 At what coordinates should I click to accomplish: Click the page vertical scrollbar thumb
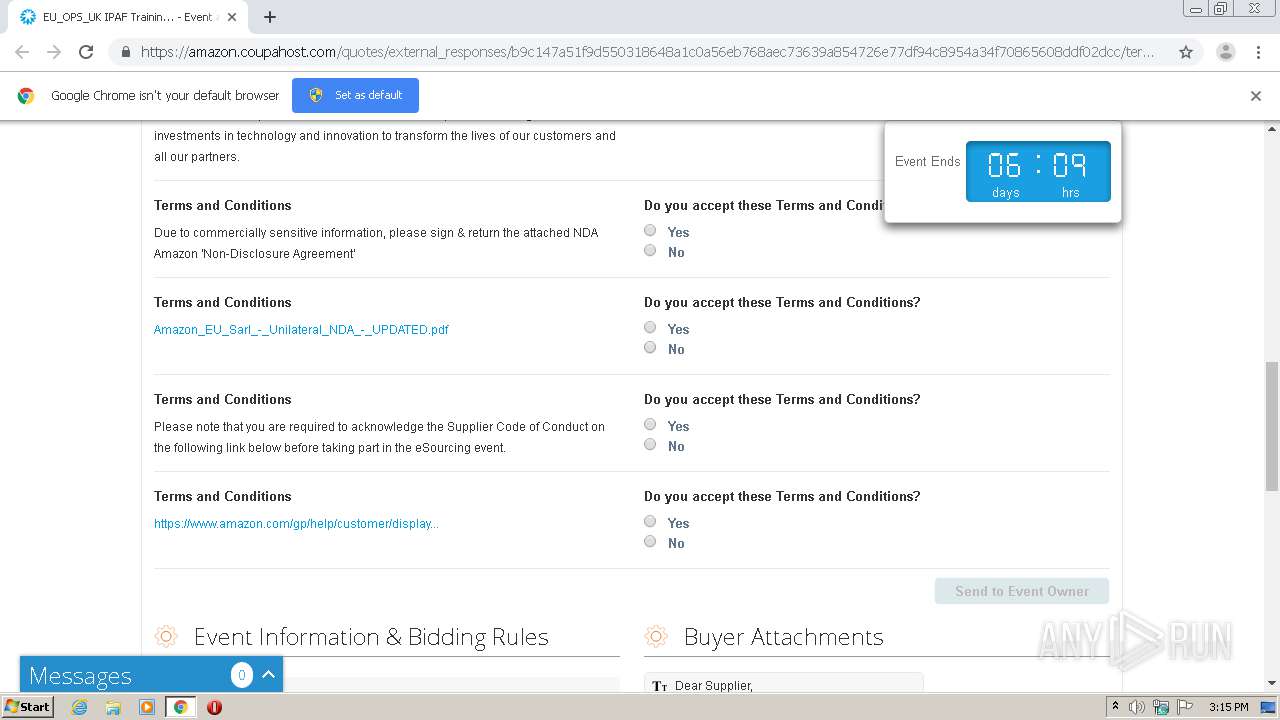(1272, 426)
